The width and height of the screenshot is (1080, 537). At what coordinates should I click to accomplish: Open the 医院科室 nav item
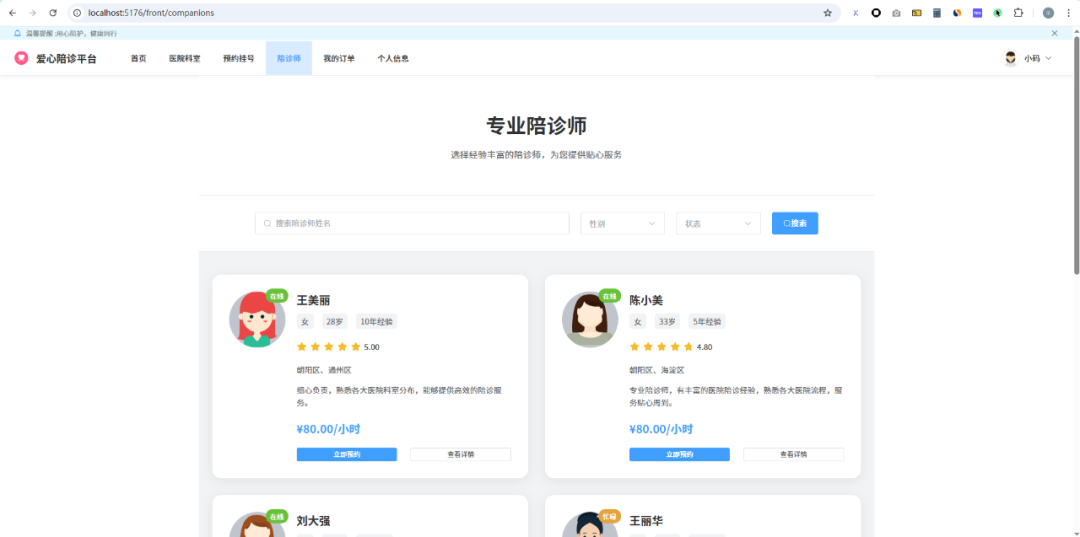click(185, 59)
